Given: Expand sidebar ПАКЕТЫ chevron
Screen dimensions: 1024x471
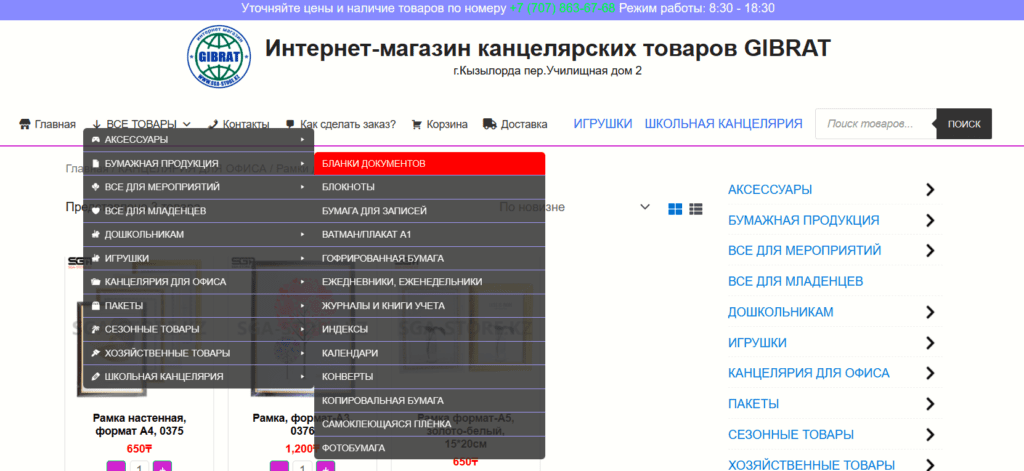Looking at the screenshot, I should [931, 404].
